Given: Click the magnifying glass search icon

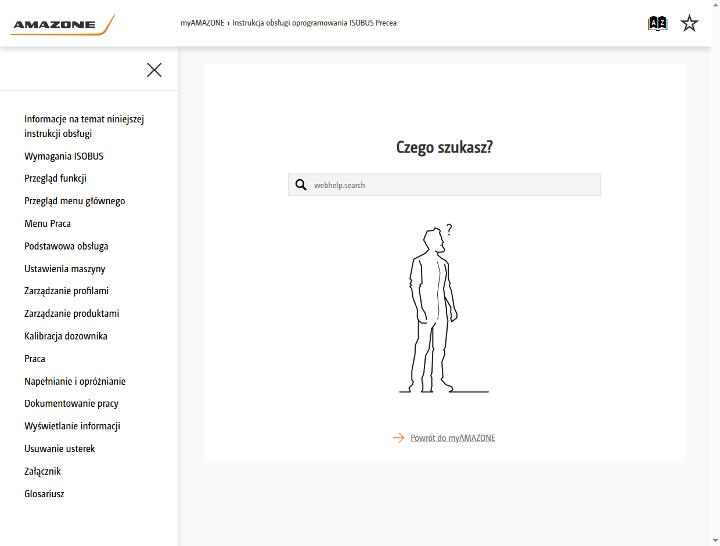Looking at the screenshot, I should coord(301,185).
